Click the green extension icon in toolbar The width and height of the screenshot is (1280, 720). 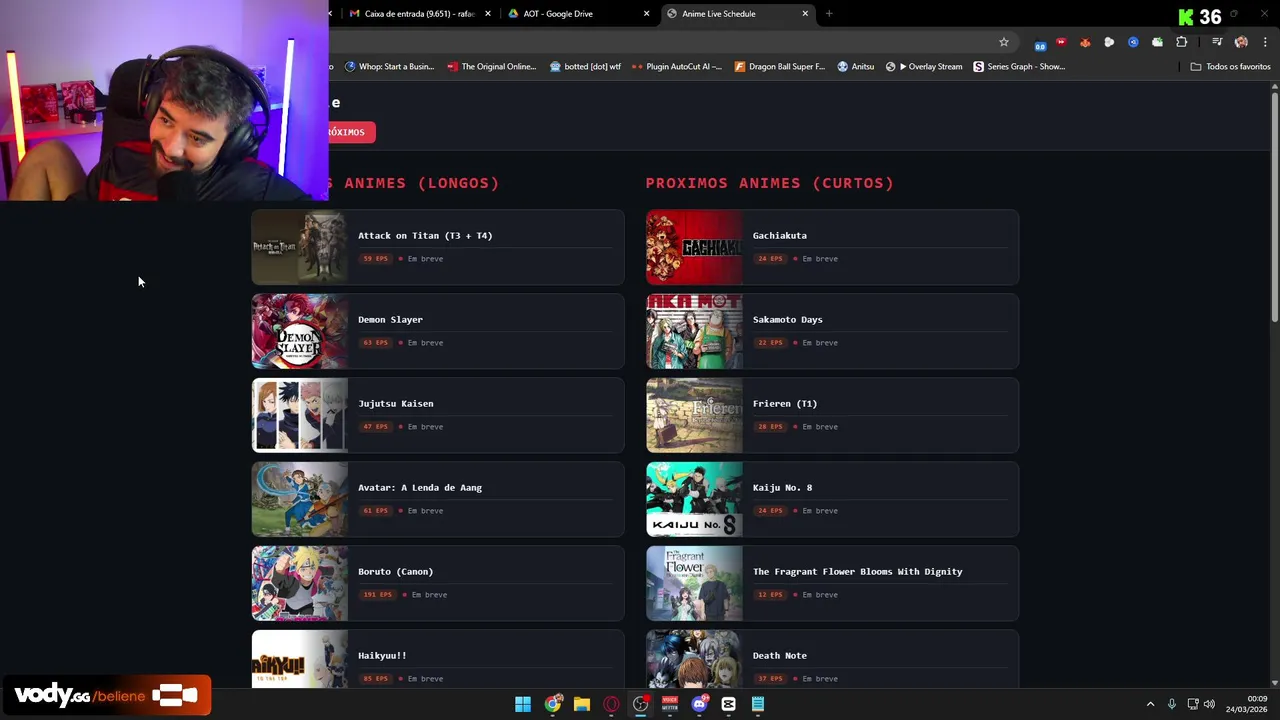pos(1157,42)
